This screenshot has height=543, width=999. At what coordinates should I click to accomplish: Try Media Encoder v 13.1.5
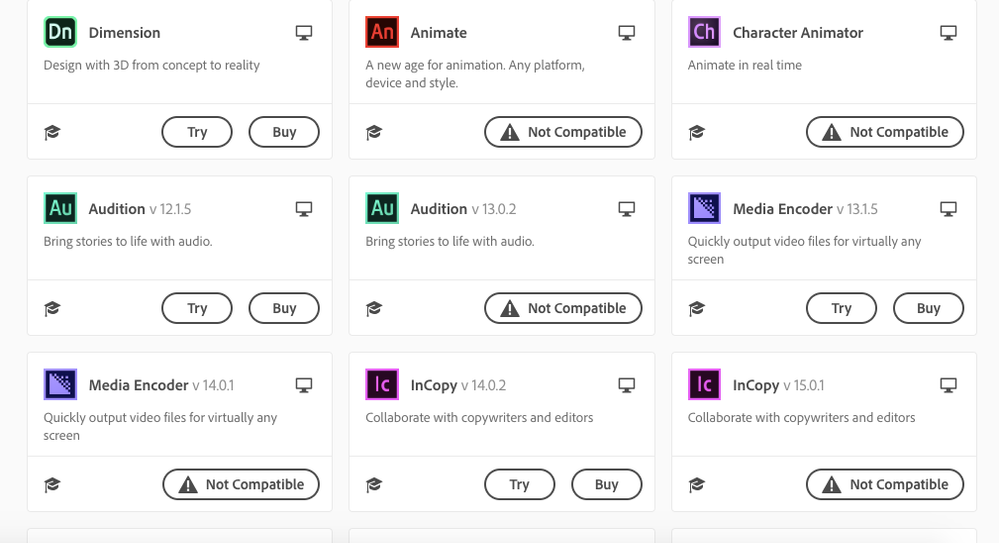(x=842, y=308)
